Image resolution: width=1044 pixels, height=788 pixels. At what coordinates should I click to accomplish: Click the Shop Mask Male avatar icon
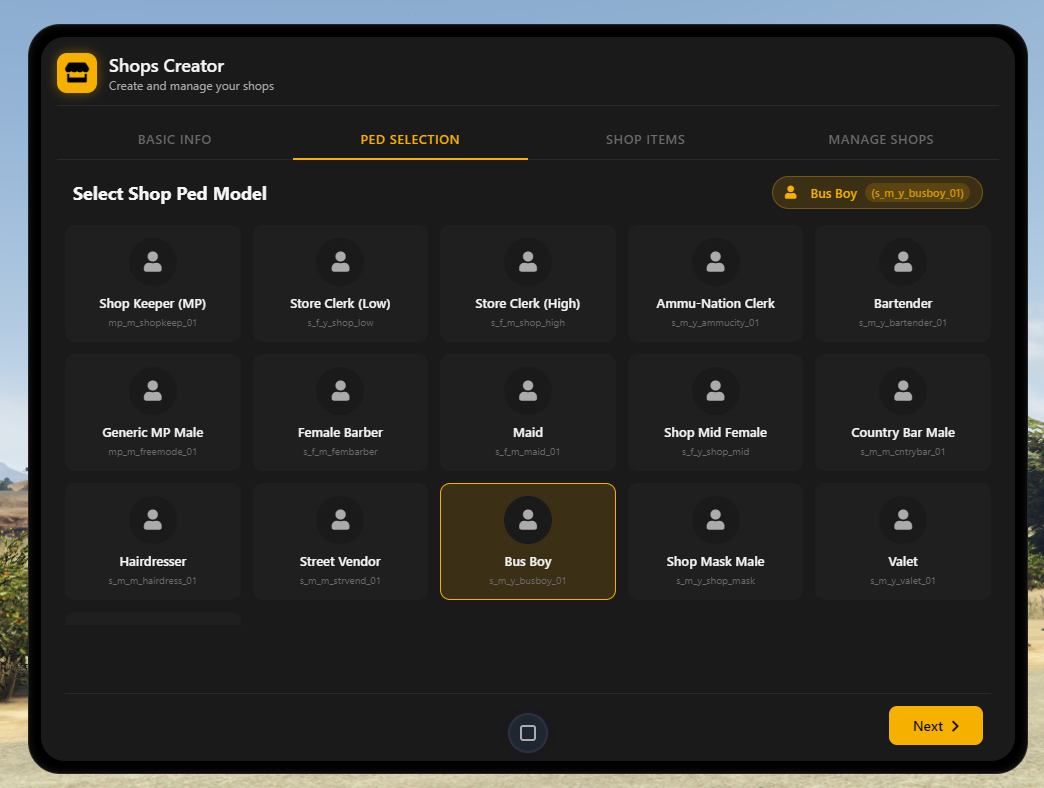pos(715,520)
